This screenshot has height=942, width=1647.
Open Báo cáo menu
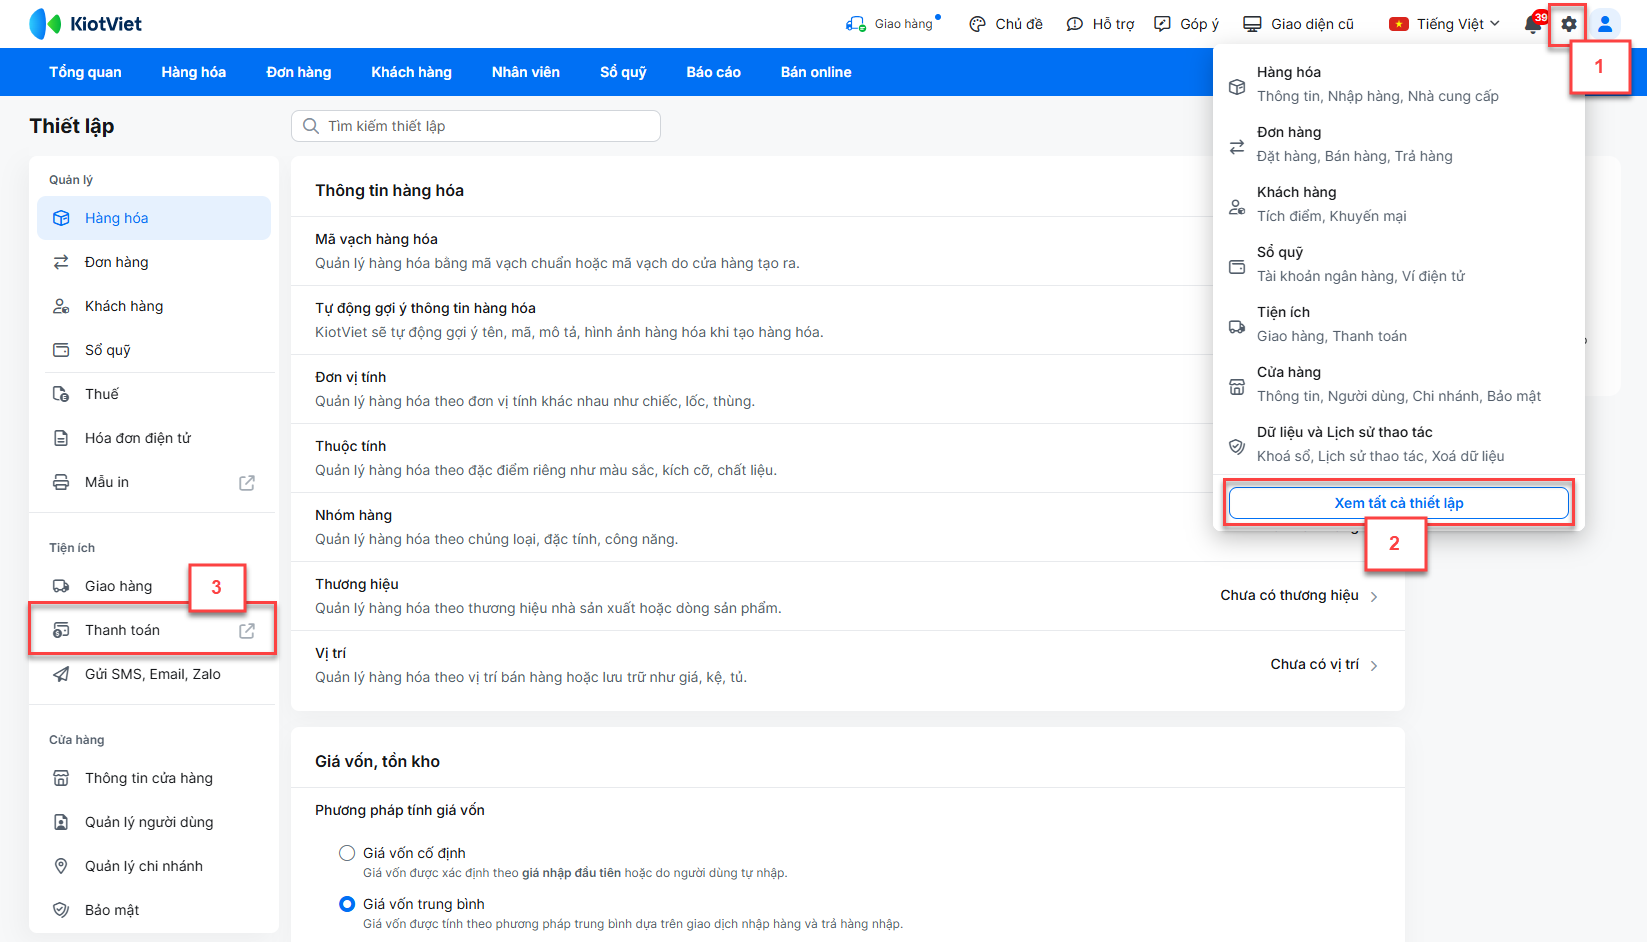point(714,72)
